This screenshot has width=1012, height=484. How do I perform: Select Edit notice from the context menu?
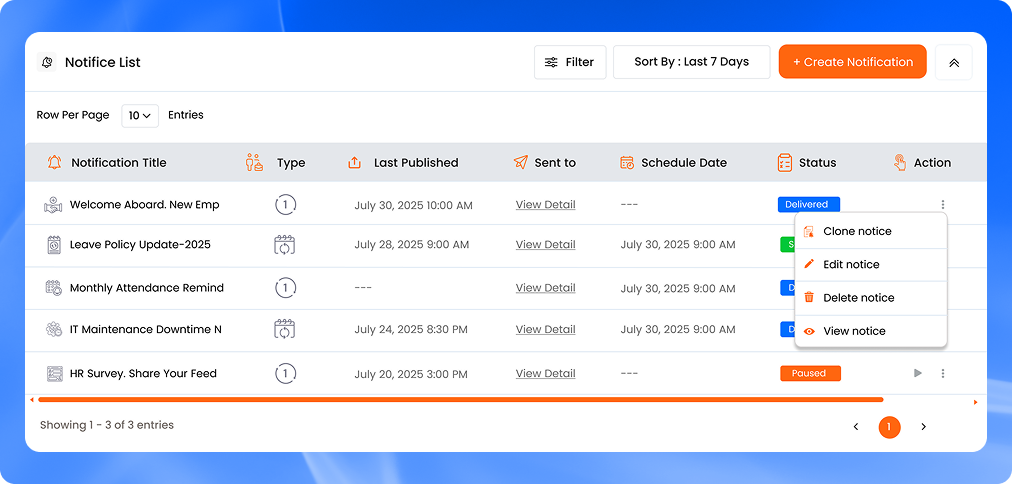tap(851, 265)
